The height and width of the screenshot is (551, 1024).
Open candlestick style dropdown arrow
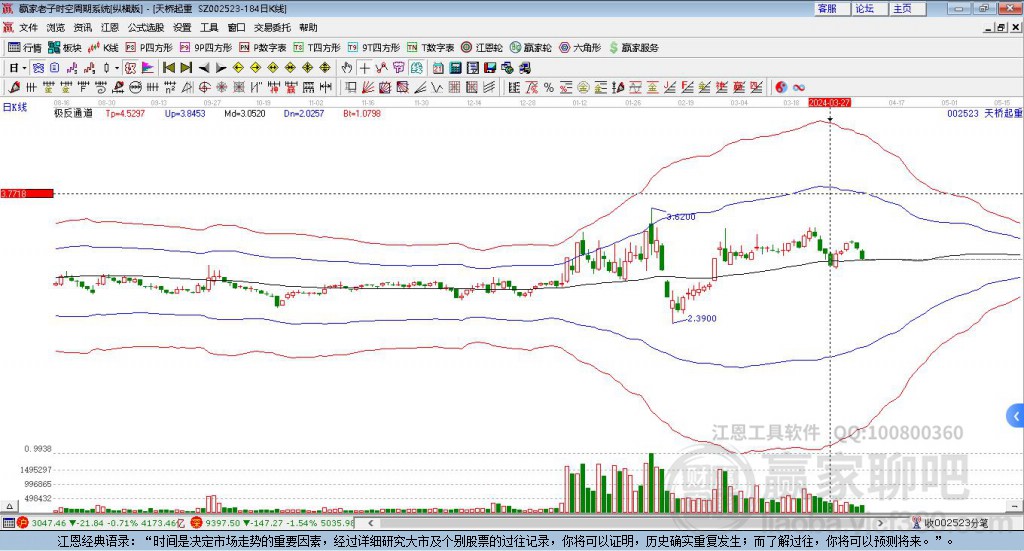117,68
